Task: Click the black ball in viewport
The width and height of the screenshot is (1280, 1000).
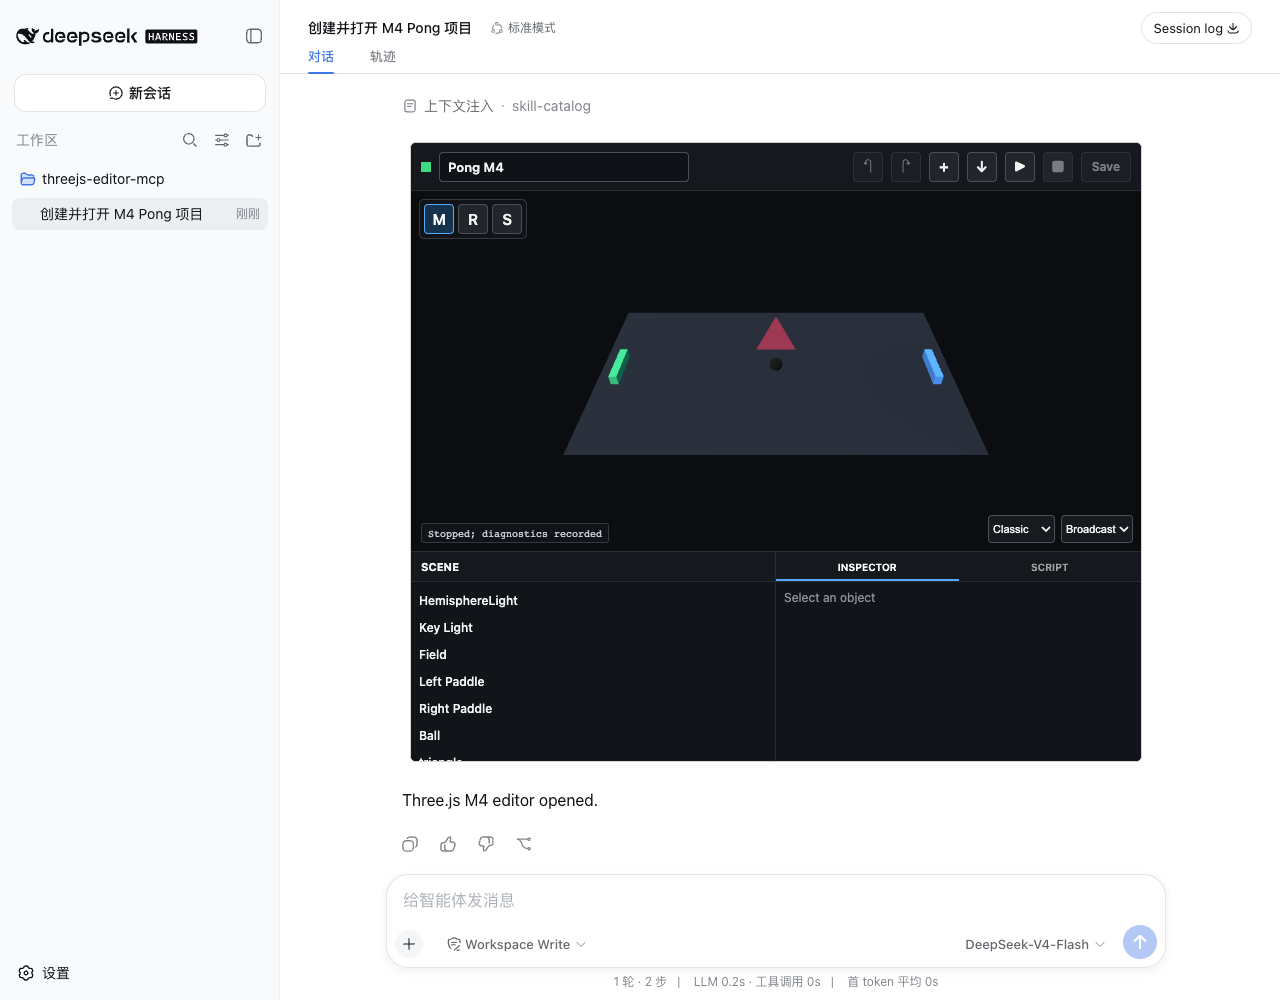Action: coord(776,365)
